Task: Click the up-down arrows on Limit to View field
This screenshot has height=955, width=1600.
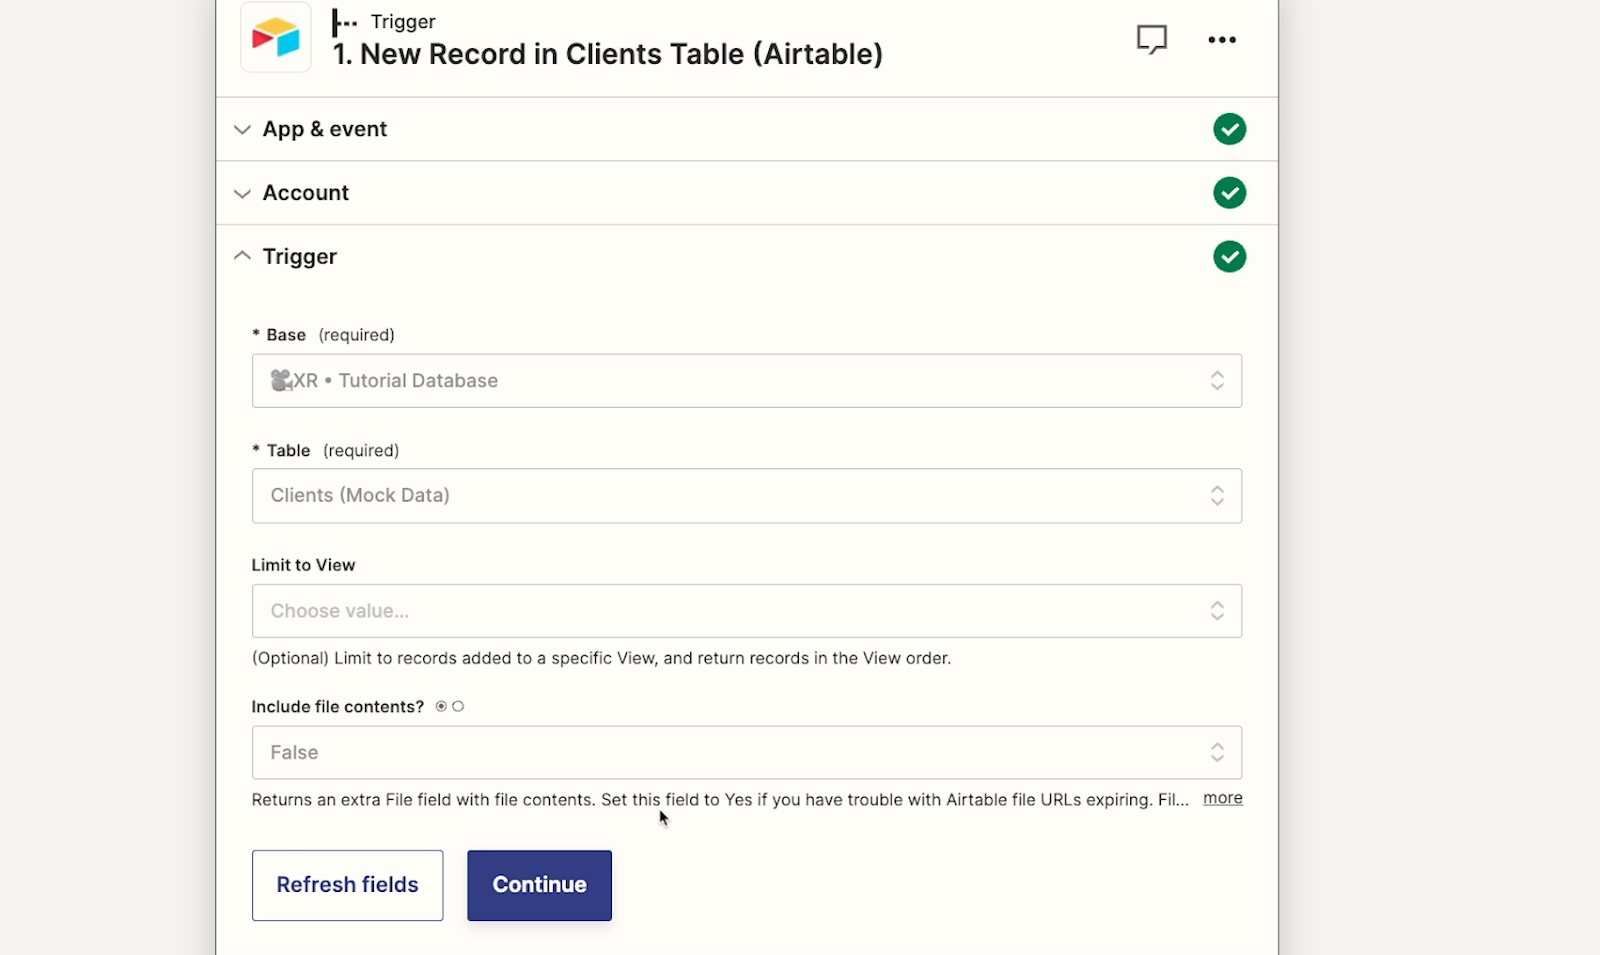Action: tap(1217, 611)
